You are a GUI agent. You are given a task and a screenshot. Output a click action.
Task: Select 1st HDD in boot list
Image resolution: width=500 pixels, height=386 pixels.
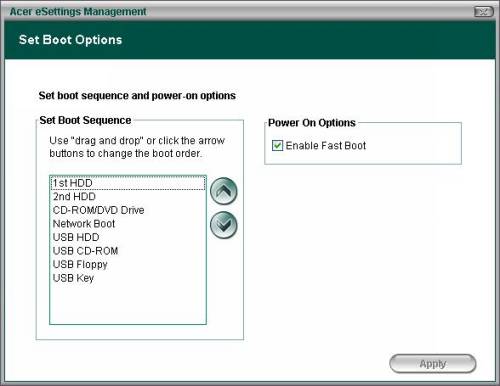128,183
